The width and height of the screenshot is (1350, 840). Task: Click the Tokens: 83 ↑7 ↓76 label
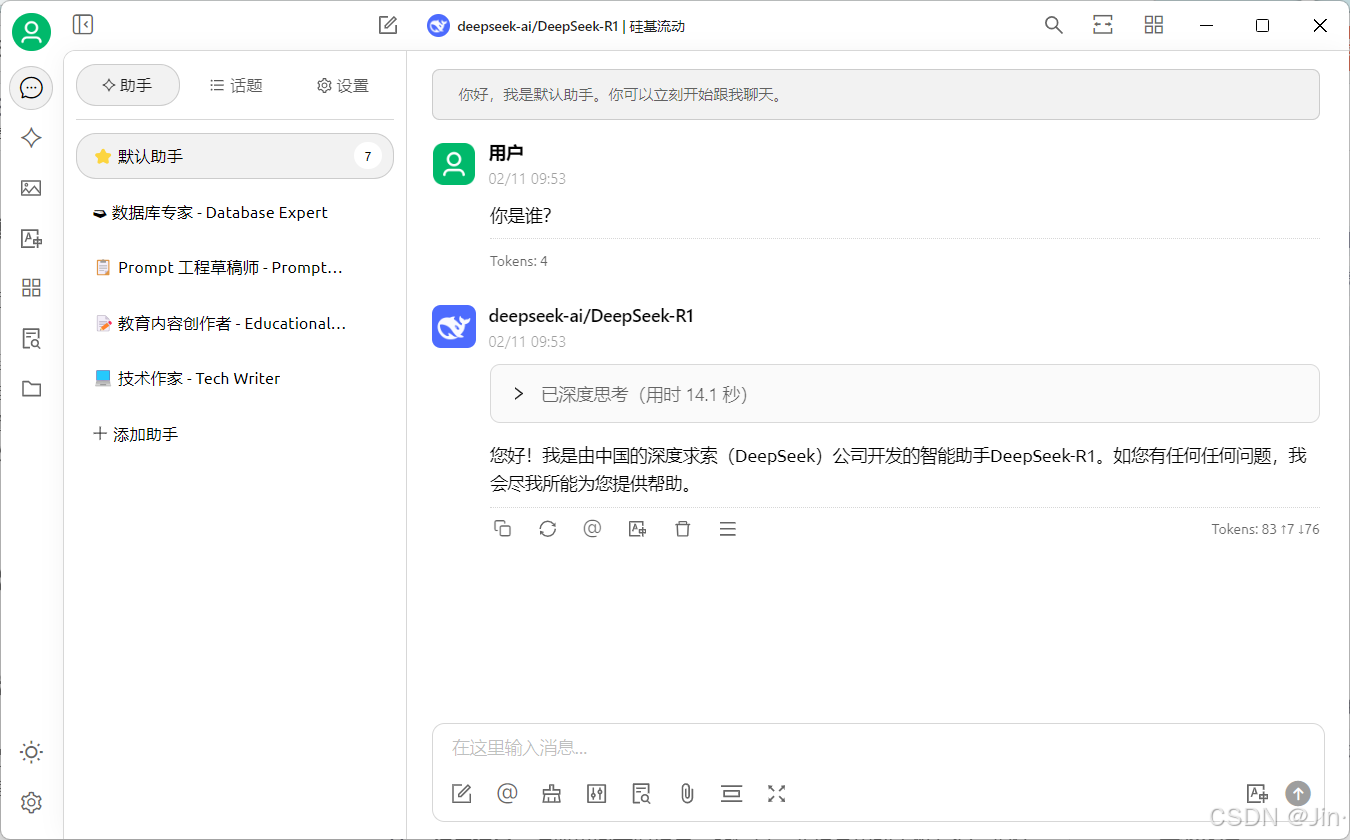pos(1265,529)
